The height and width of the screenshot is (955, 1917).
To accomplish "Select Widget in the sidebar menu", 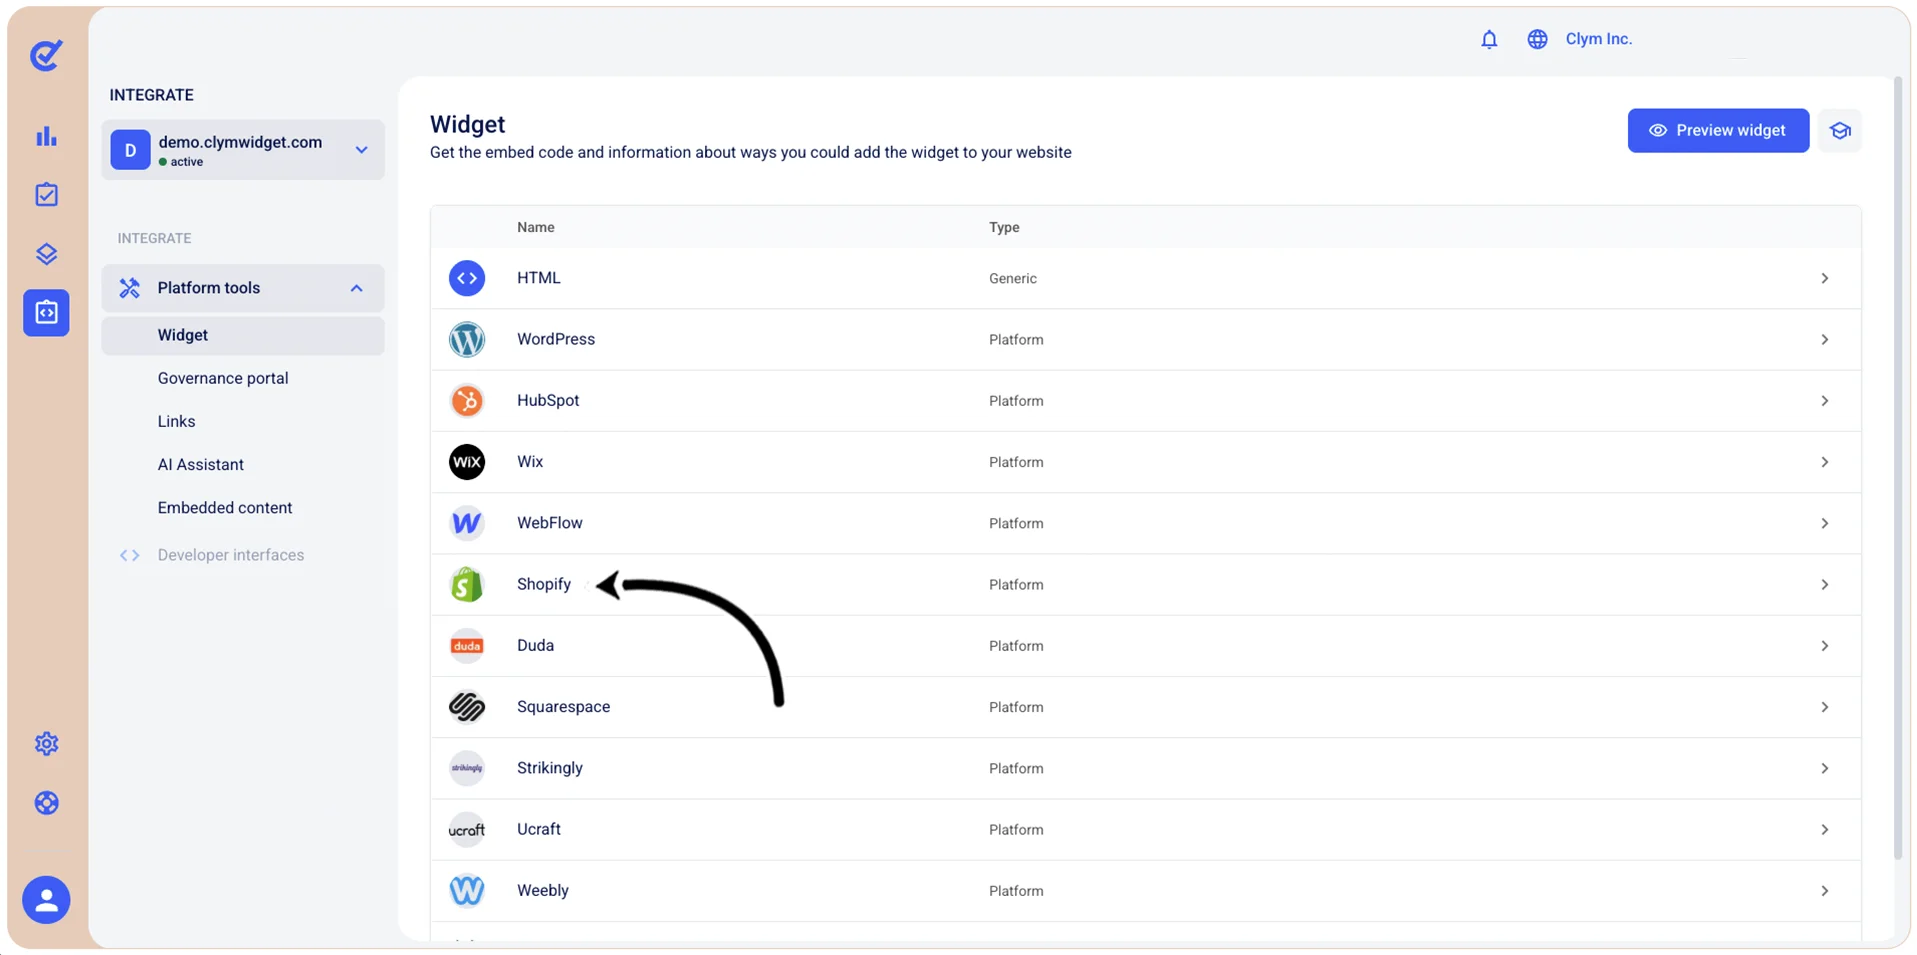I will click(x=243, y=335).
